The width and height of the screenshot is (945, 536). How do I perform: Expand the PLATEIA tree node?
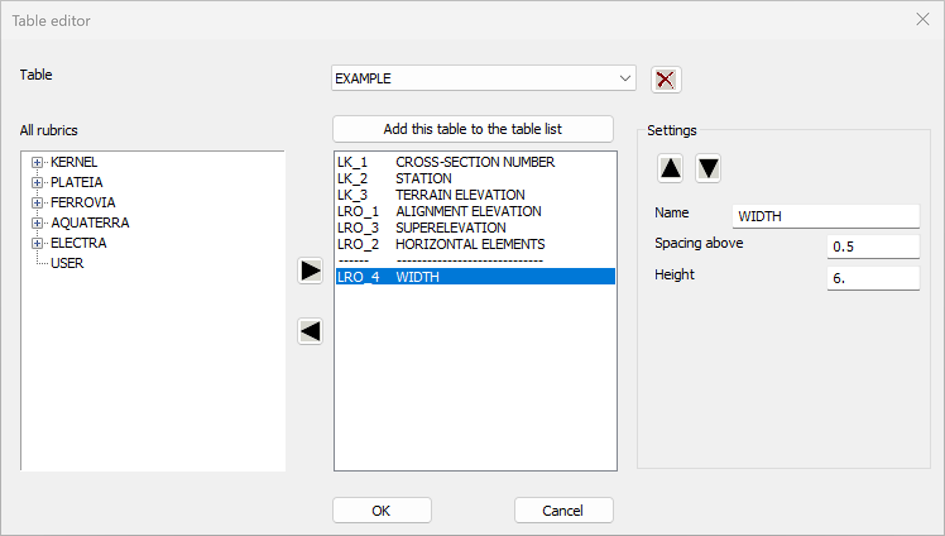tap(37, 182)
